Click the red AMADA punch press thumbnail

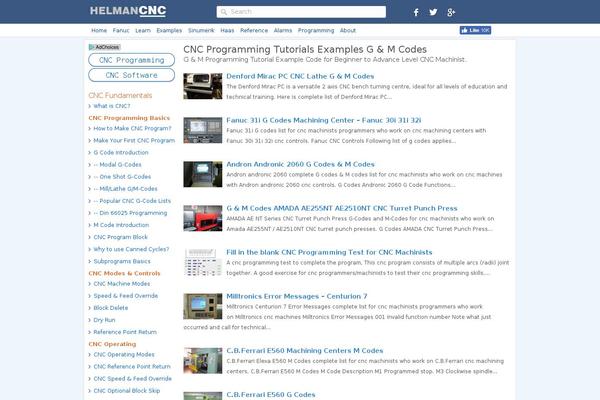pos(203,219)
